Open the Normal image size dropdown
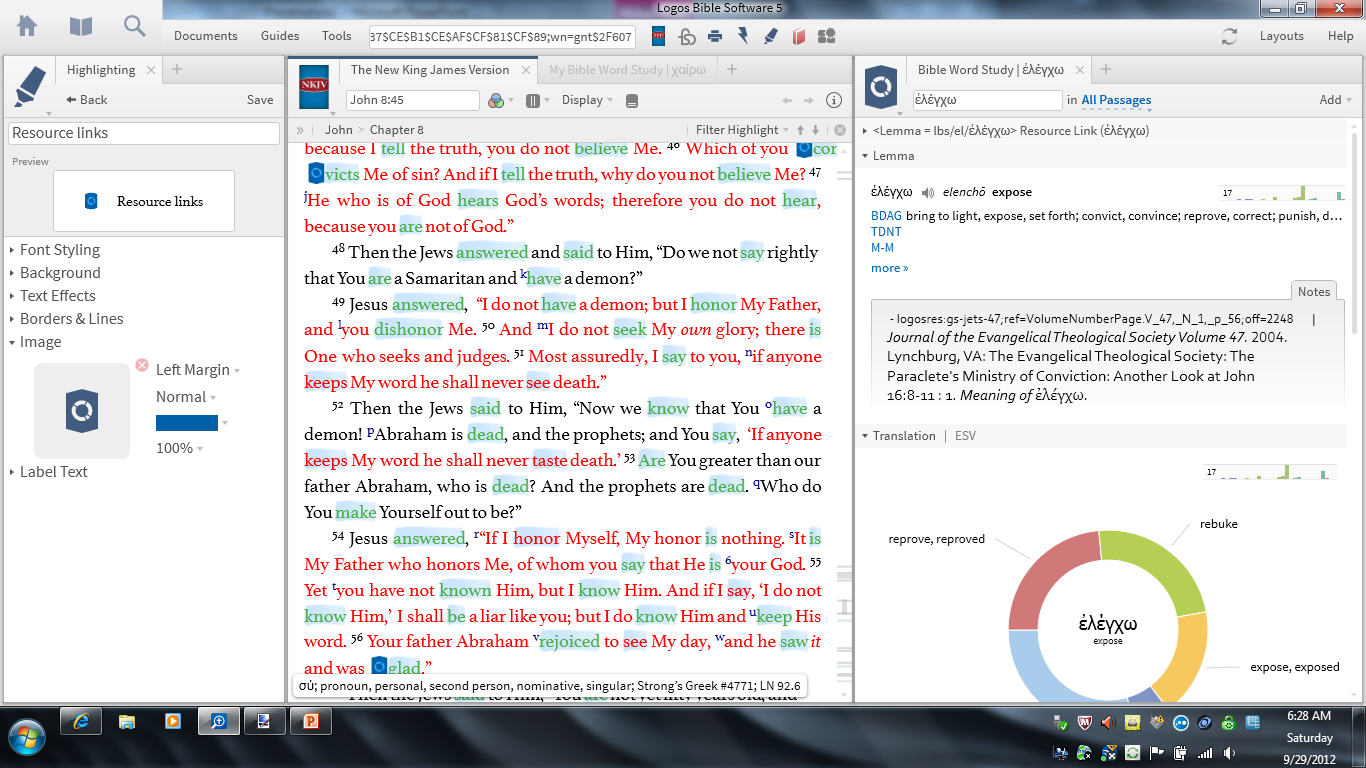The height and width of the screenshot is (768, 1366). point(186,397)
